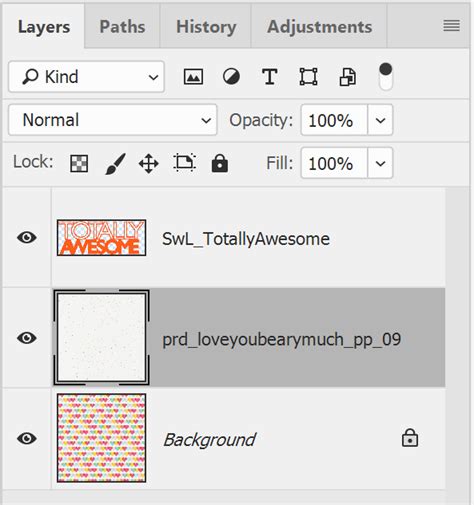Screen dimensions: 474x505
Task: Lock transparent pixels of the layer
Action: (x=79, y=163)
